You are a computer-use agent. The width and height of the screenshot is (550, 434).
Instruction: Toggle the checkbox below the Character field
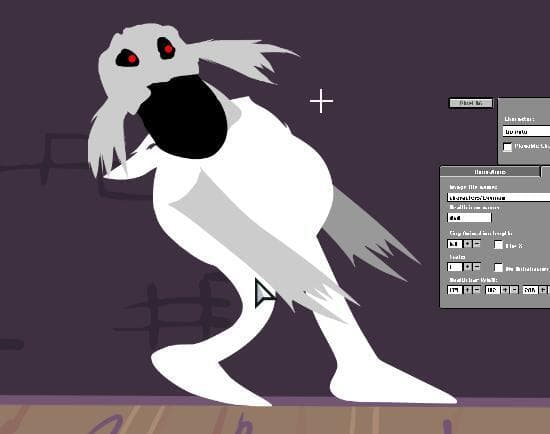(x=507, y=147)
